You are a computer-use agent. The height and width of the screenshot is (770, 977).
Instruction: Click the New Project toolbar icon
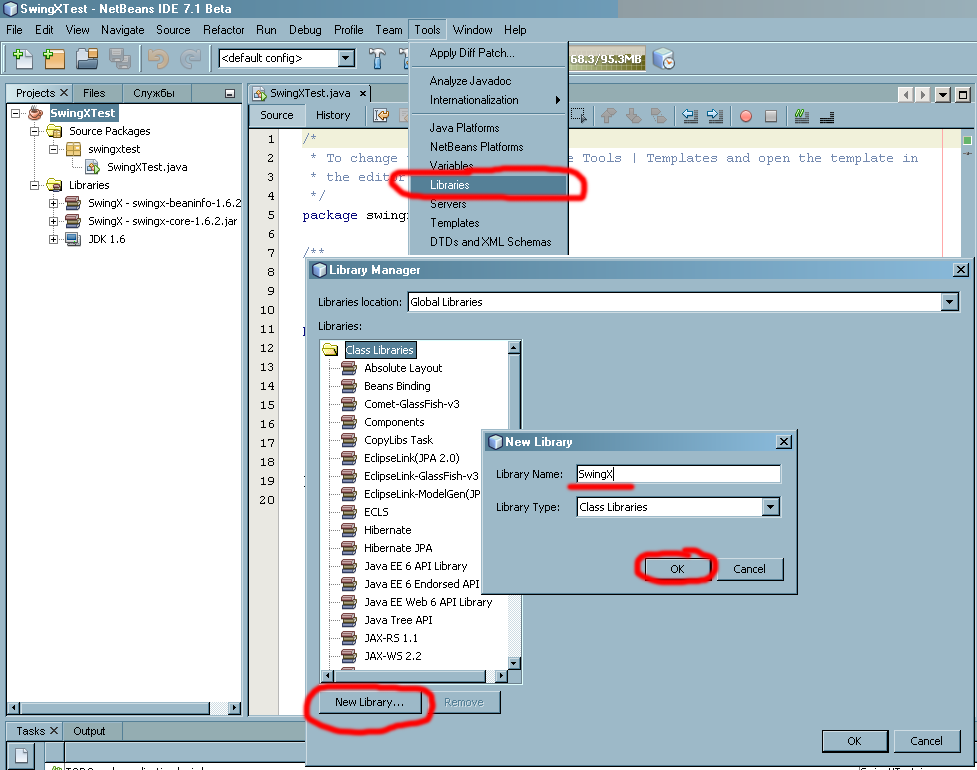point(54,59)
